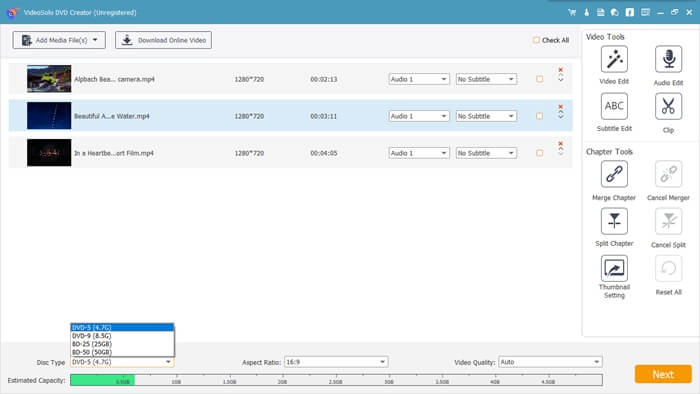Enable the Check All checkbox
This screenshot has width=700, height=394.
coord(536,40)
